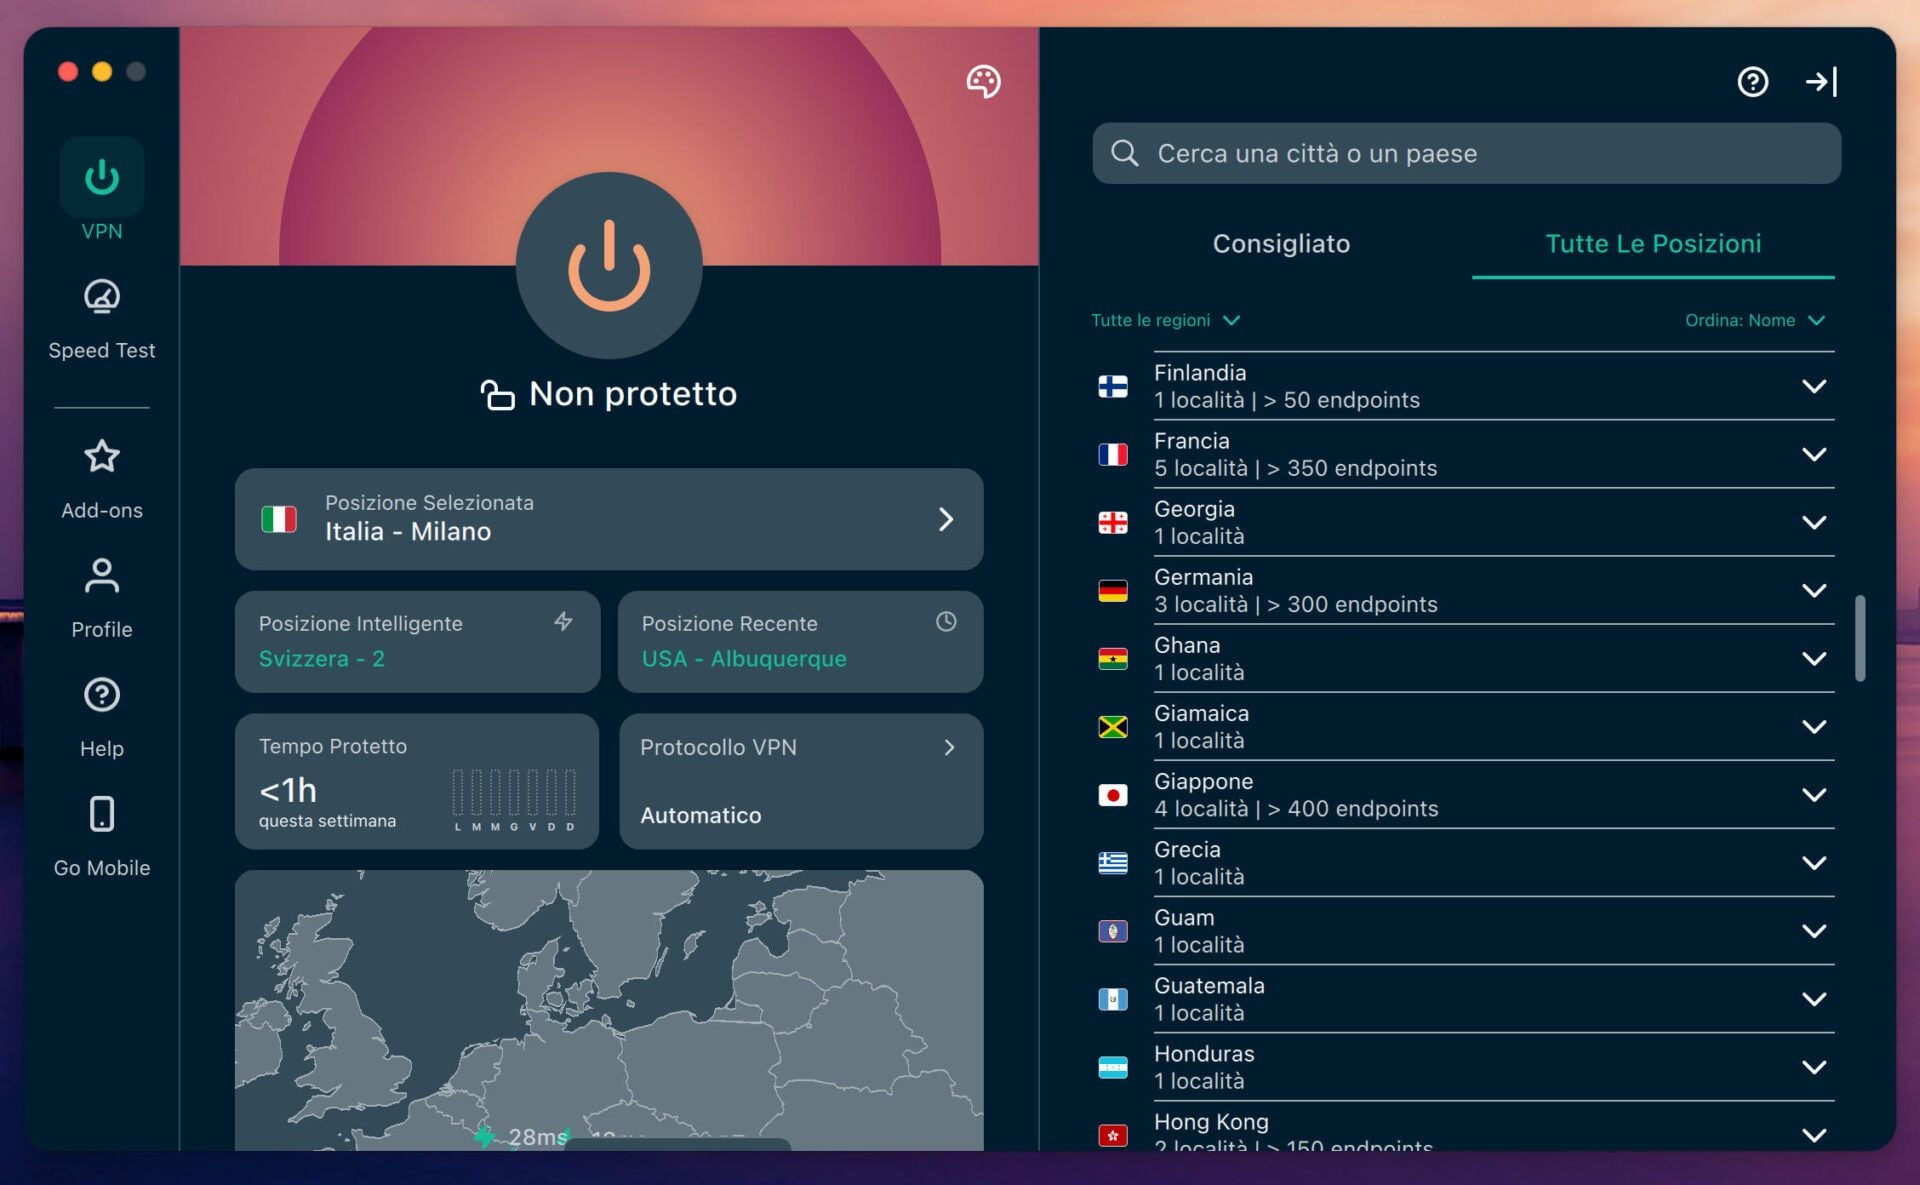Click the help question mark above the search bar
Screen dimensions: 1920x1185
tap(1753, 82)
